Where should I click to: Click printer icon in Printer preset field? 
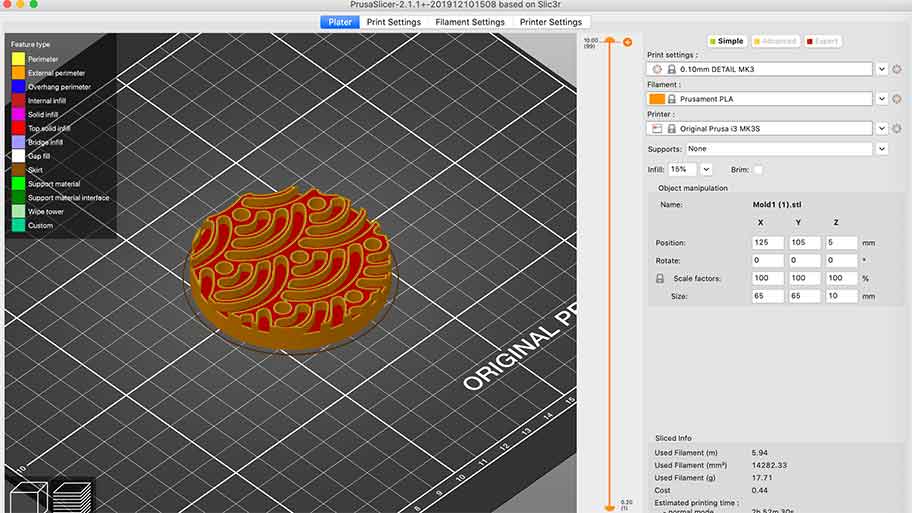(657, 129)
